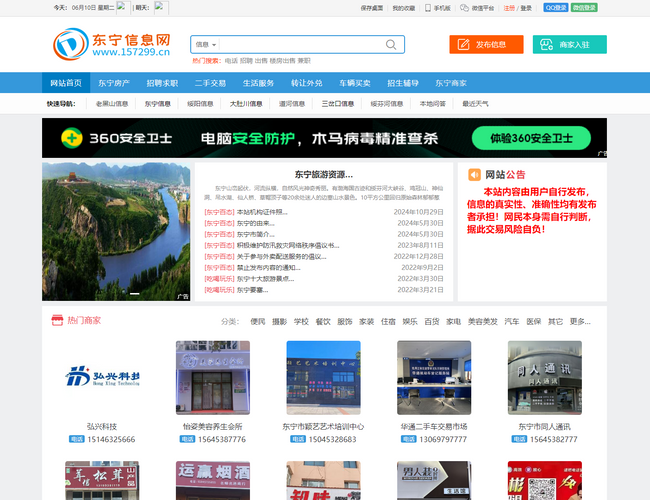
Task: Click 最近天气 quick navigation link
Action: 475,104
